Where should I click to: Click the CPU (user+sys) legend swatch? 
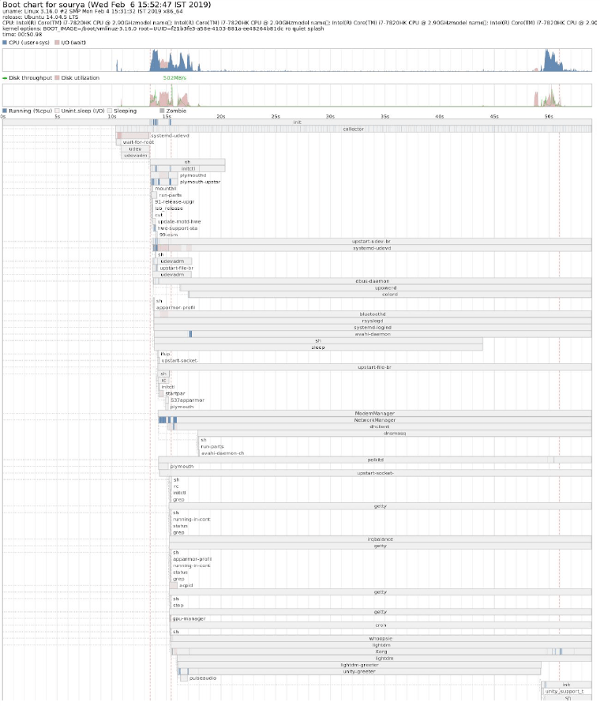pos(5,44)
